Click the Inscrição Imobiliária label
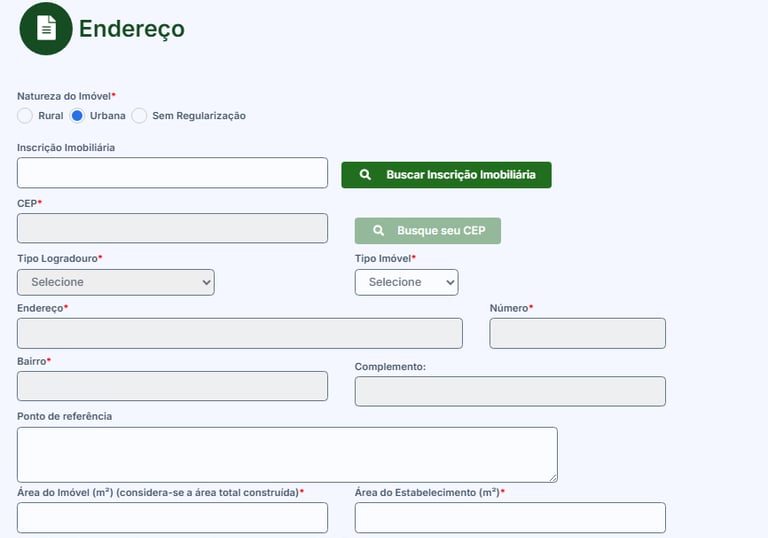The image size is (768, 538). tap(66, 147)
